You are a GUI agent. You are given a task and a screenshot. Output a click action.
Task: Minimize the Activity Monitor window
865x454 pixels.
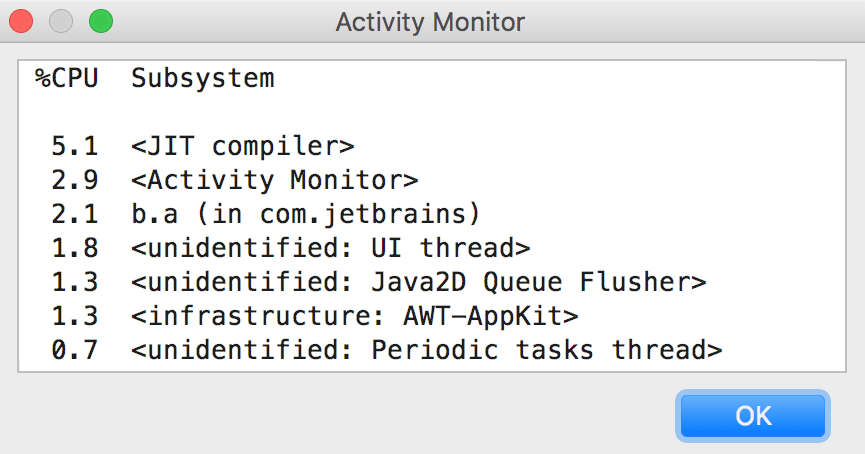pyautogui.click(x=61, y=21)
